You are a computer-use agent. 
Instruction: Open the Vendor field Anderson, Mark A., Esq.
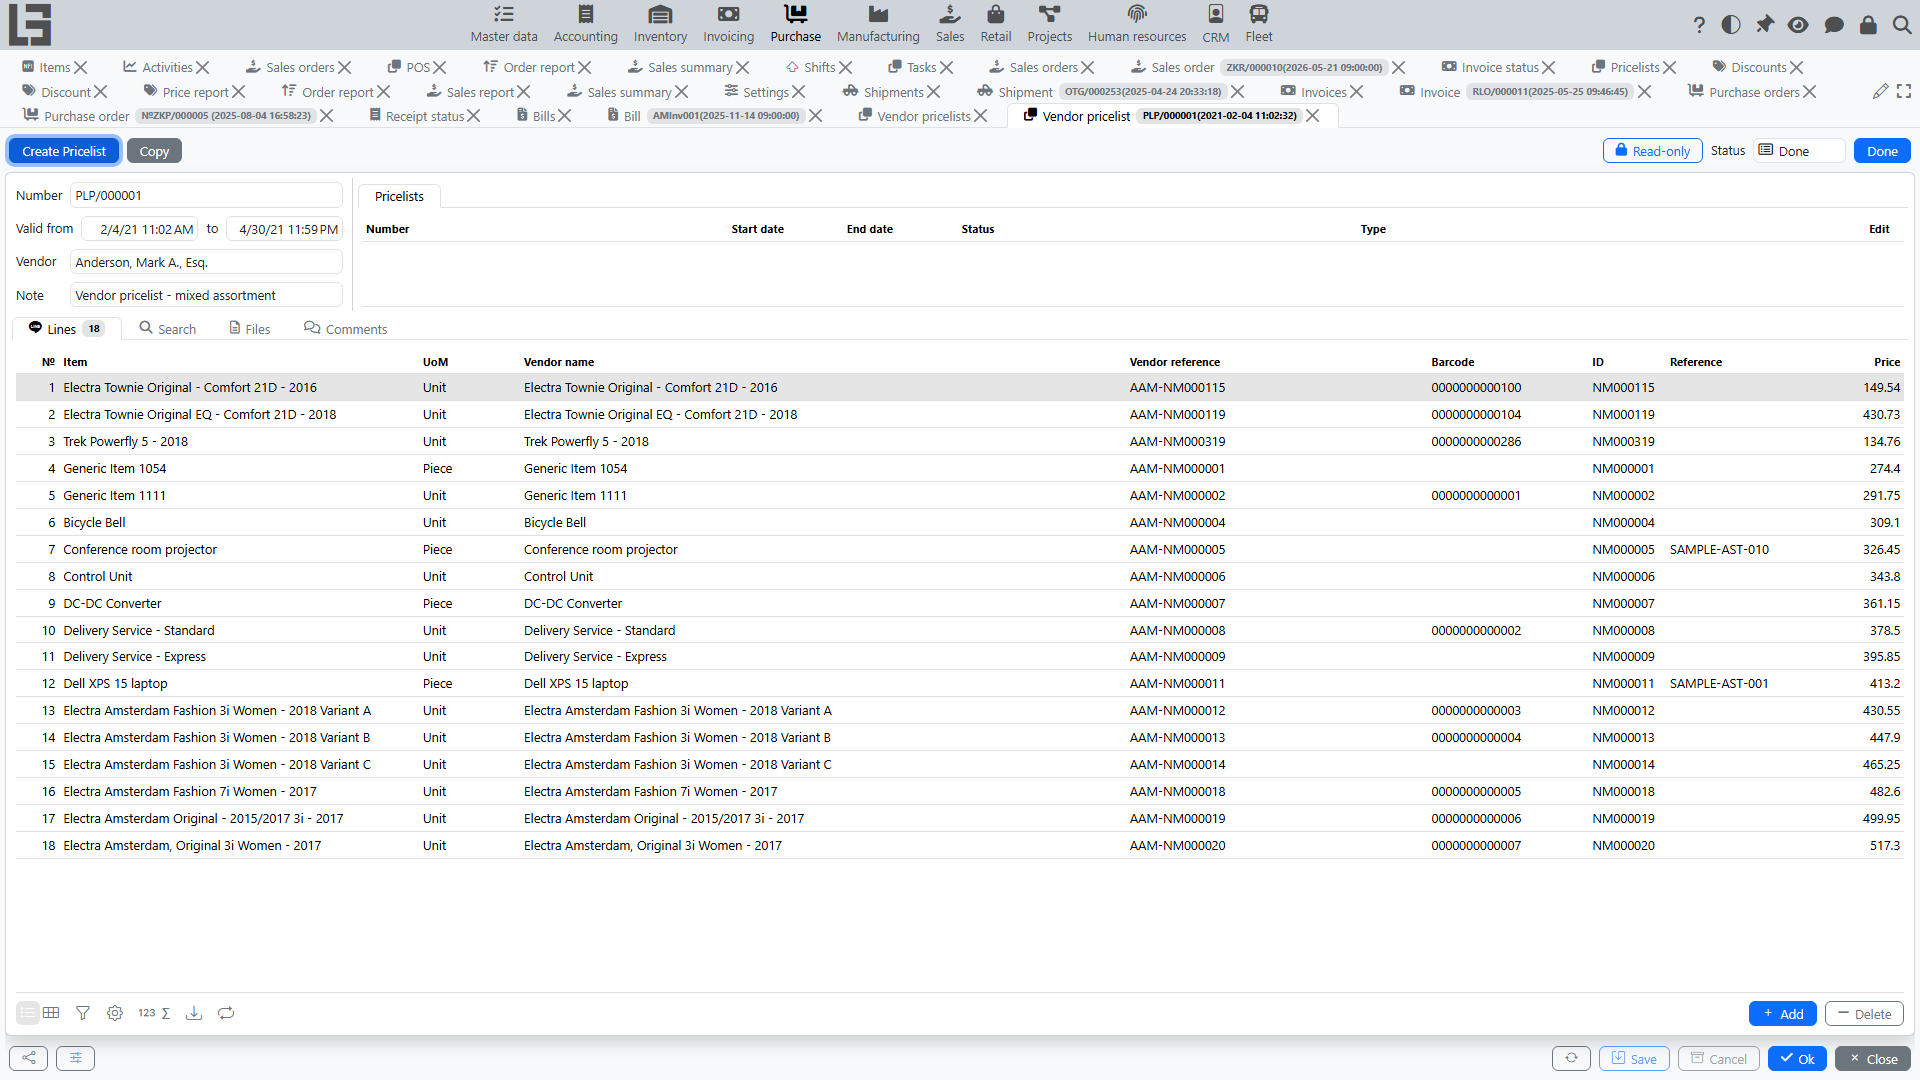pos(206,262)
